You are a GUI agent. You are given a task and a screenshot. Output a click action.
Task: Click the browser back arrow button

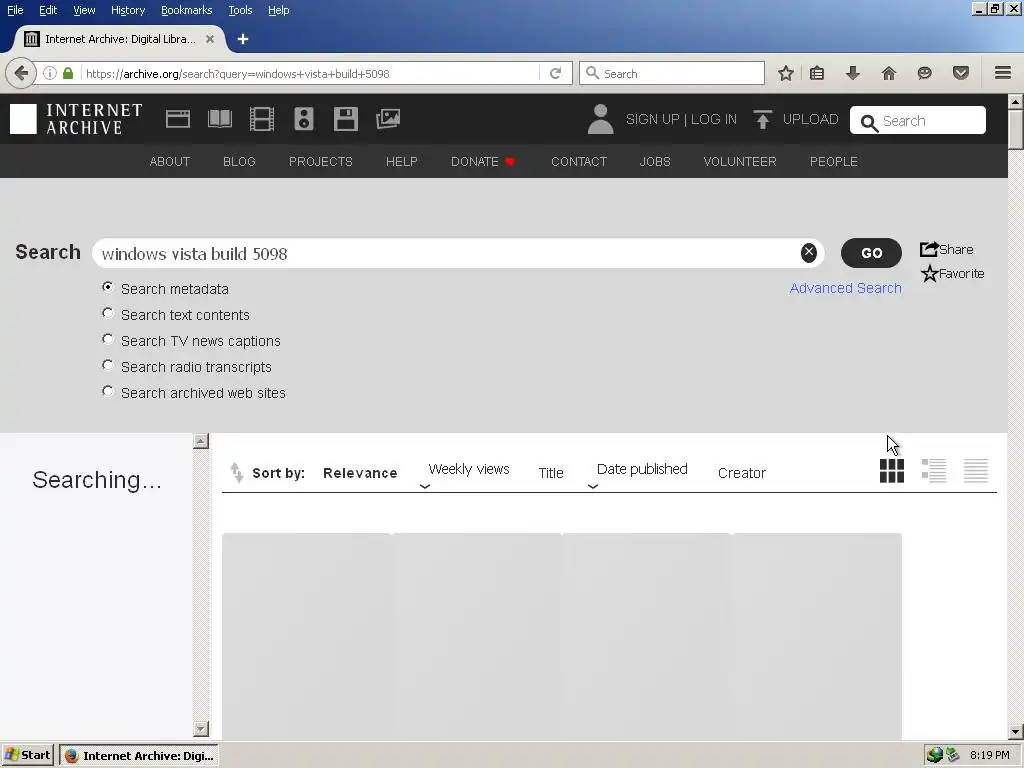tap(21, 73)
